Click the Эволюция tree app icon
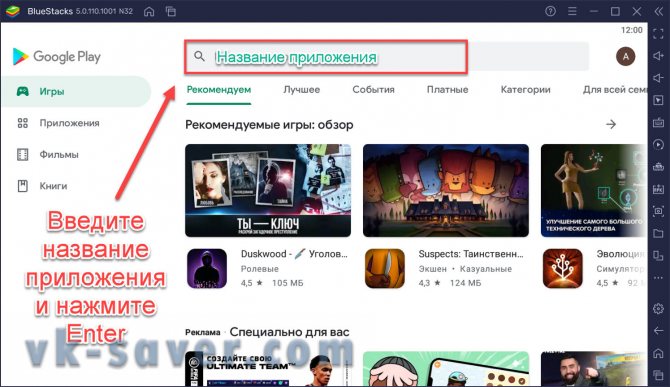Image resolution: width=670 pixels, height=387 pixels. [563, 269]
